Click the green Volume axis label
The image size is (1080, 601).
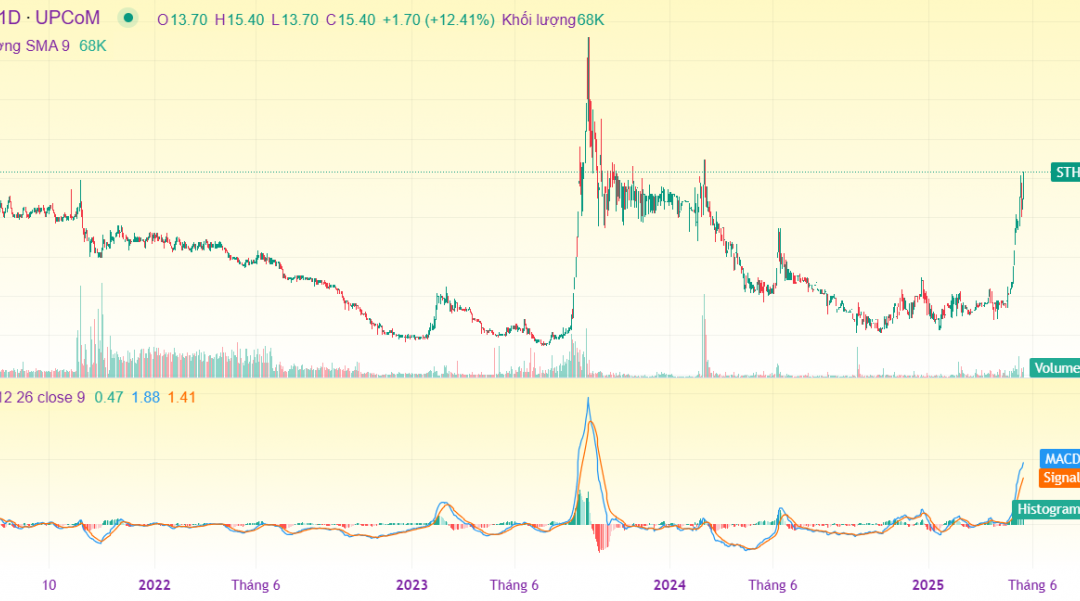1055,368
